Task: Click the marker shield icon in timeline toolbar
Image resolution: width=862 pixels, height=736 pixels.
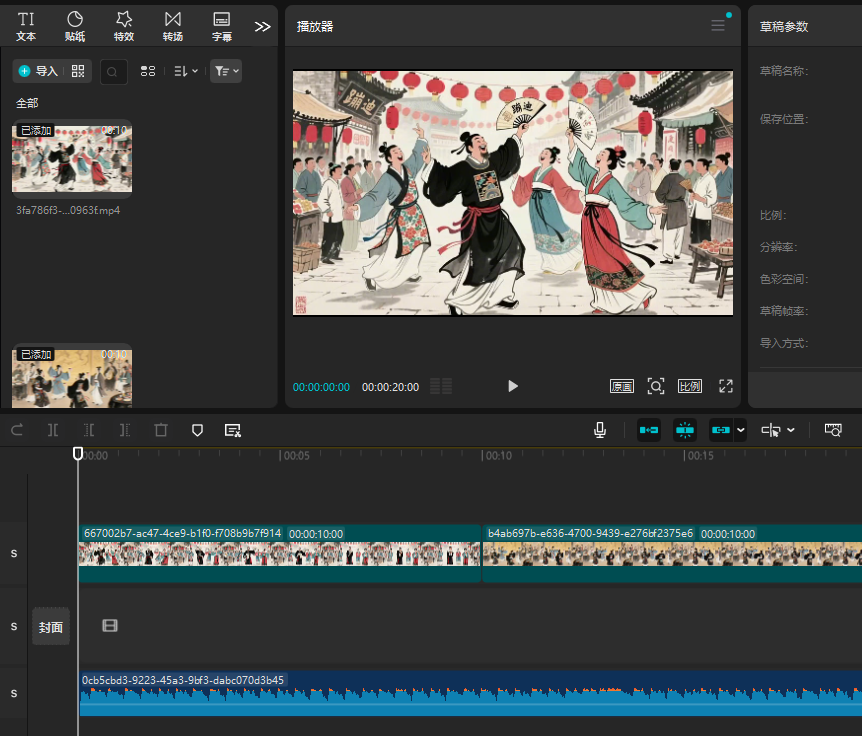Action: (x=197, y=430)
